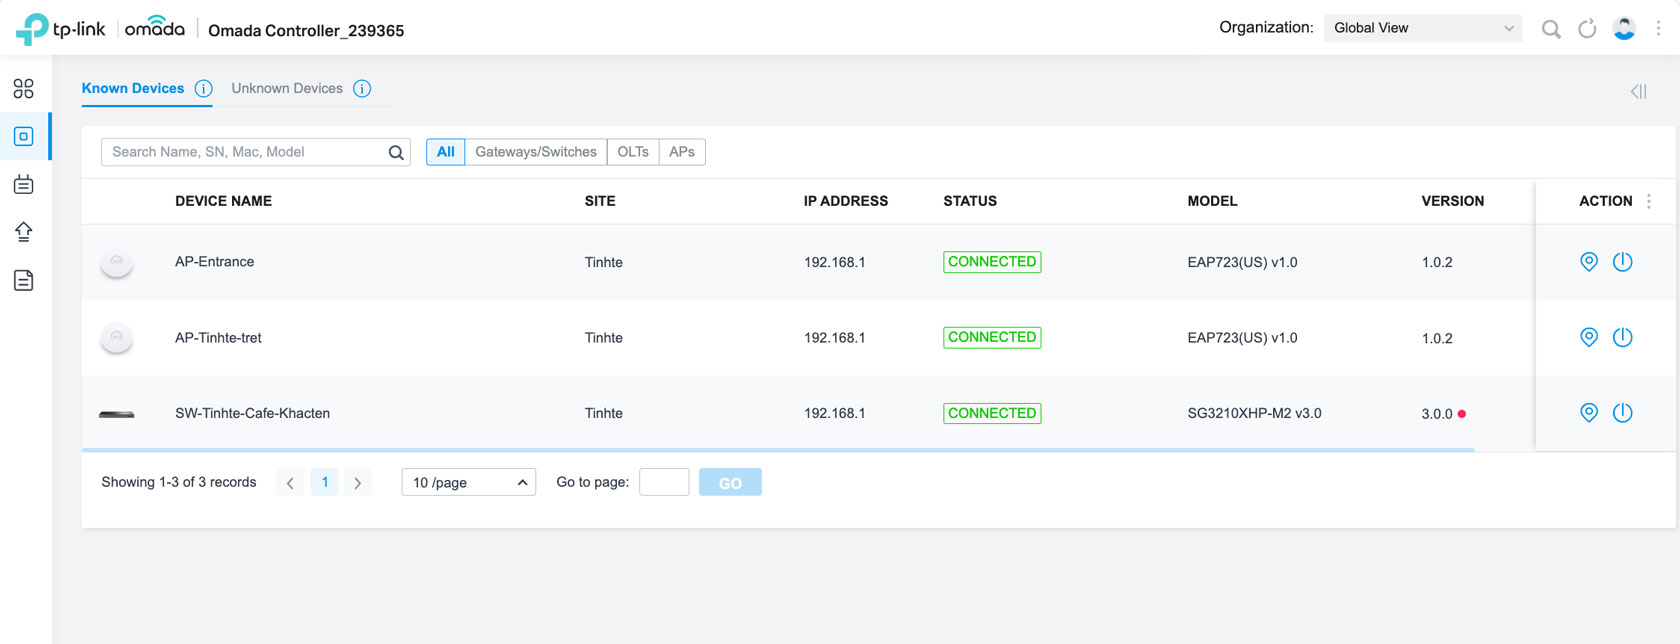Collapse the panel with the double-arrow icon

click(1638, 91)
